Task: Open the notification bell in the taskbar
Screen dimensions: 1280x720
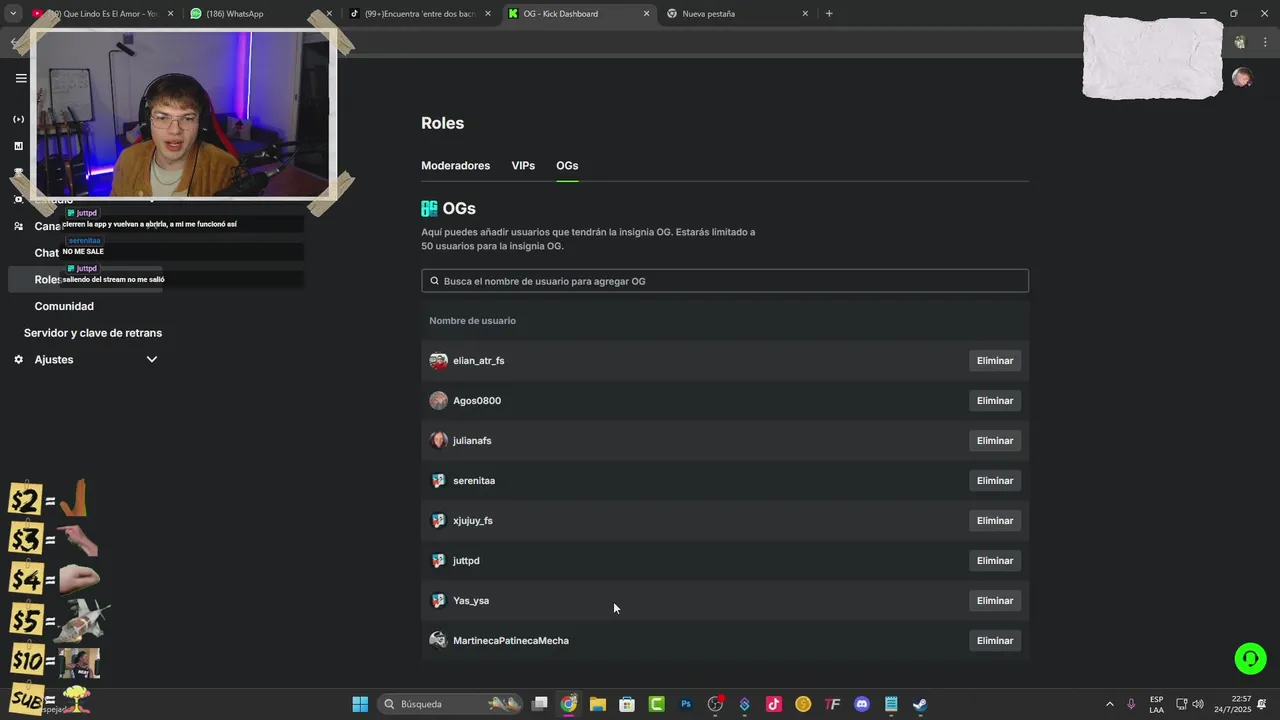Action: [x=1263, y=704]
